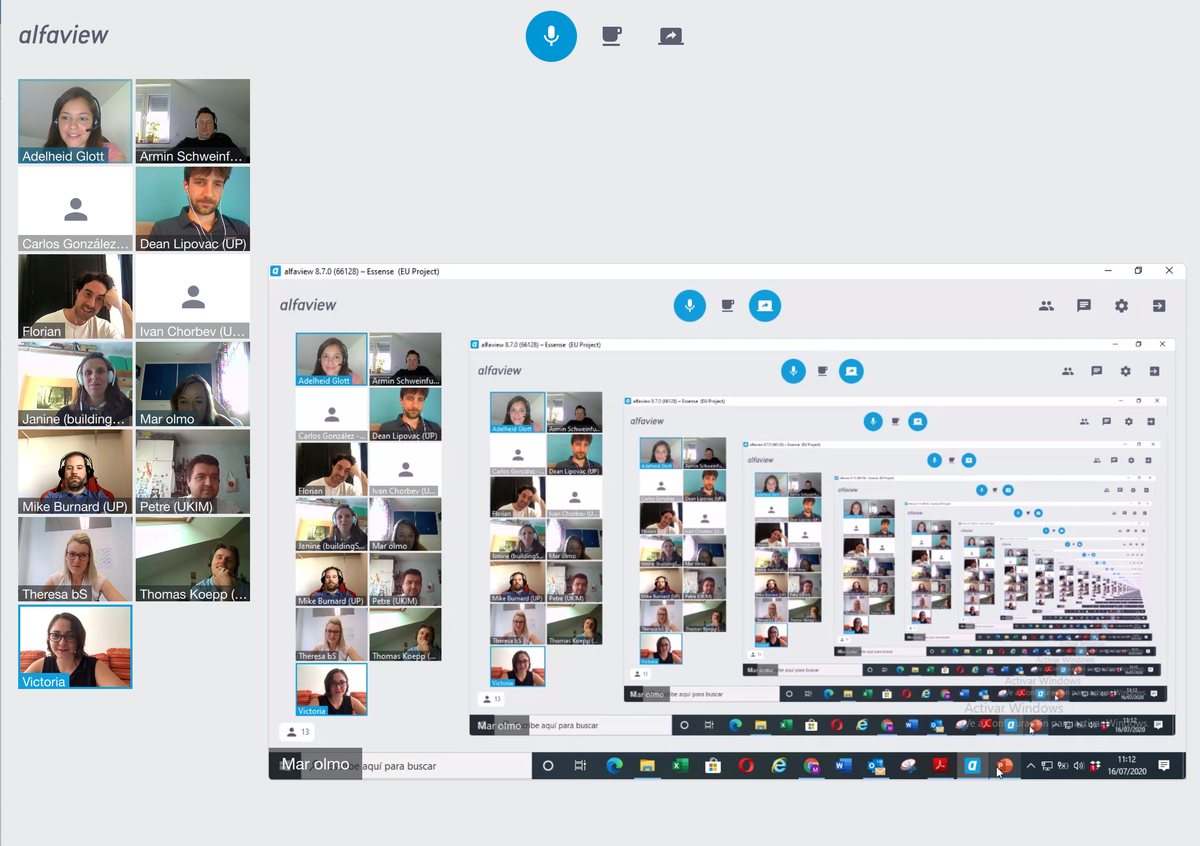Open Microsoft Edge from the shared taskbar
This screenshot has height=846, width=1200.
[614, 766]
